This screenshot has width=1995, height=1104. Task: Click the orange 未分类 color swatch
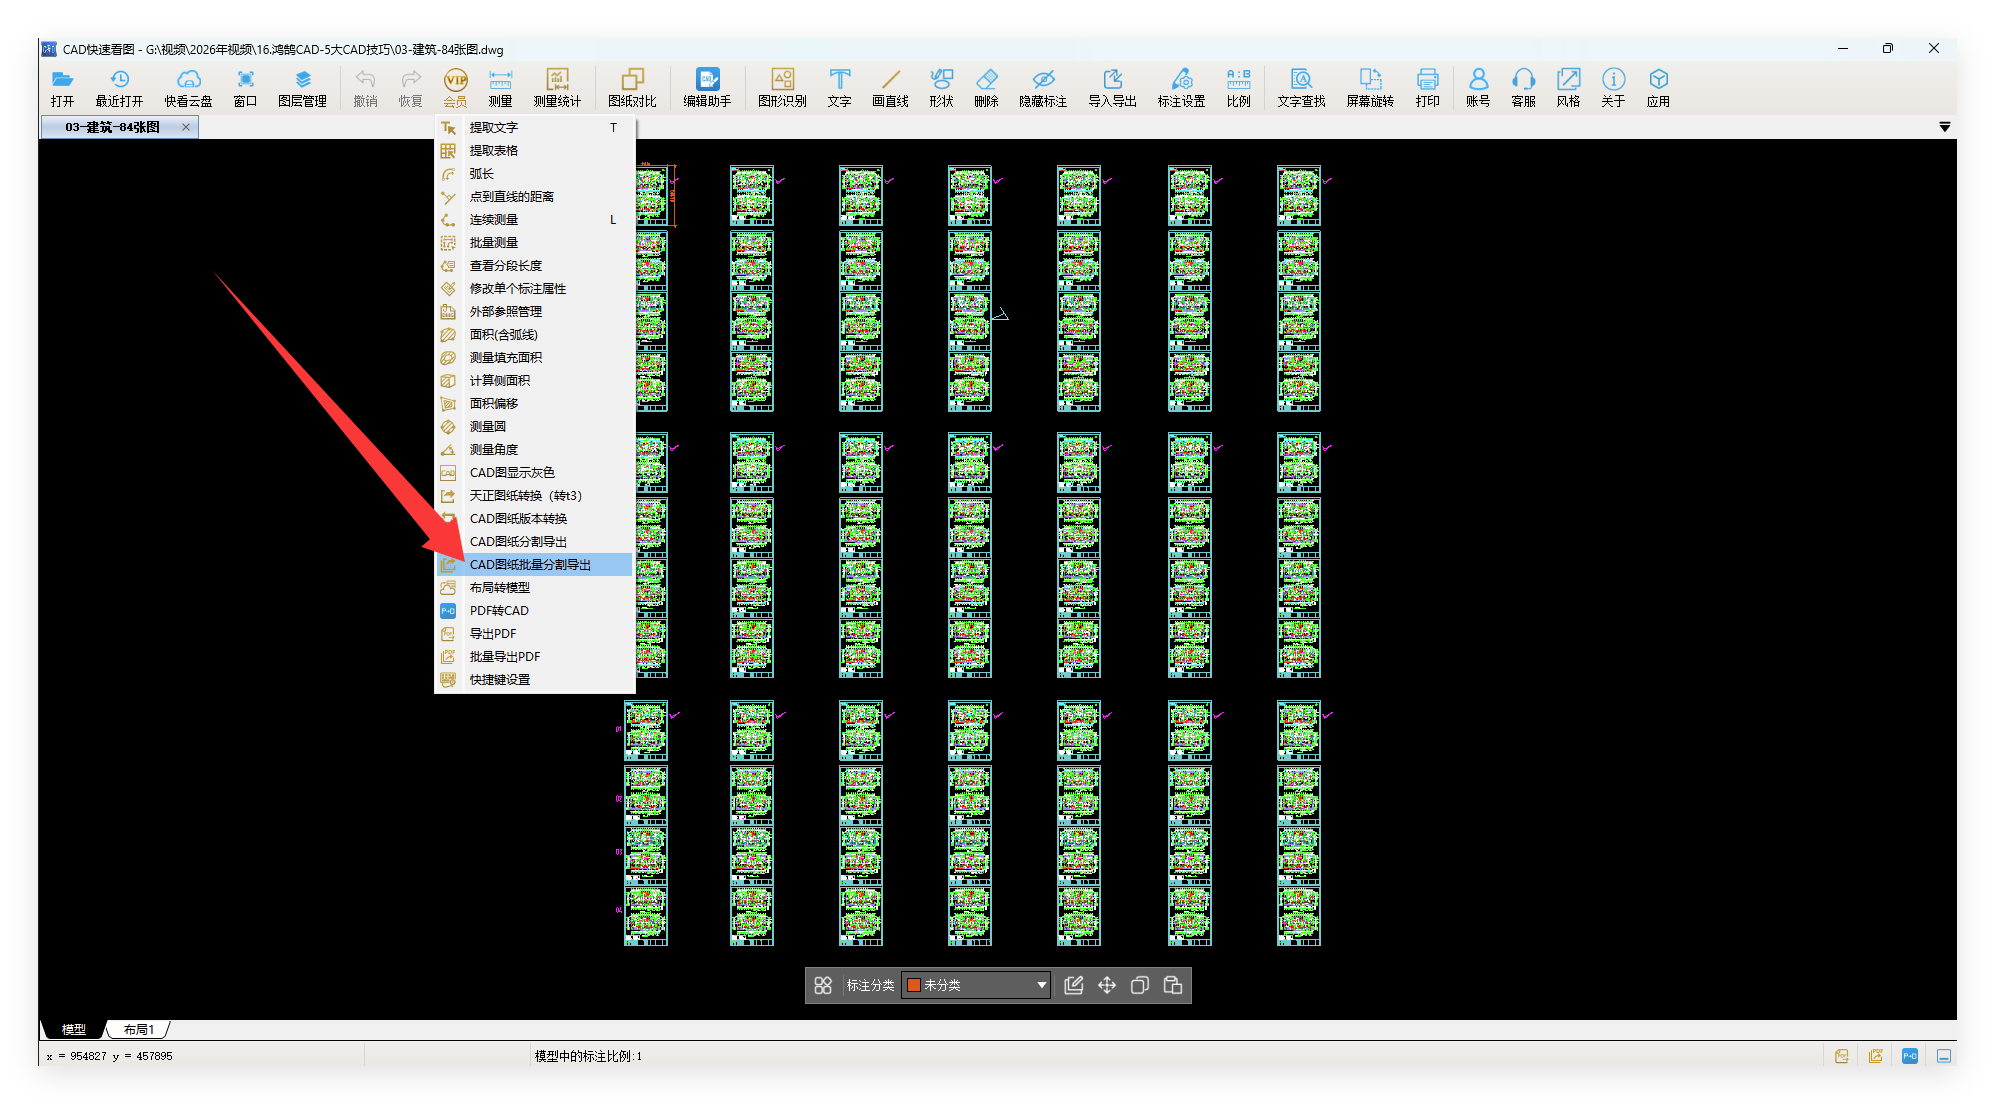tap(913, 985)
